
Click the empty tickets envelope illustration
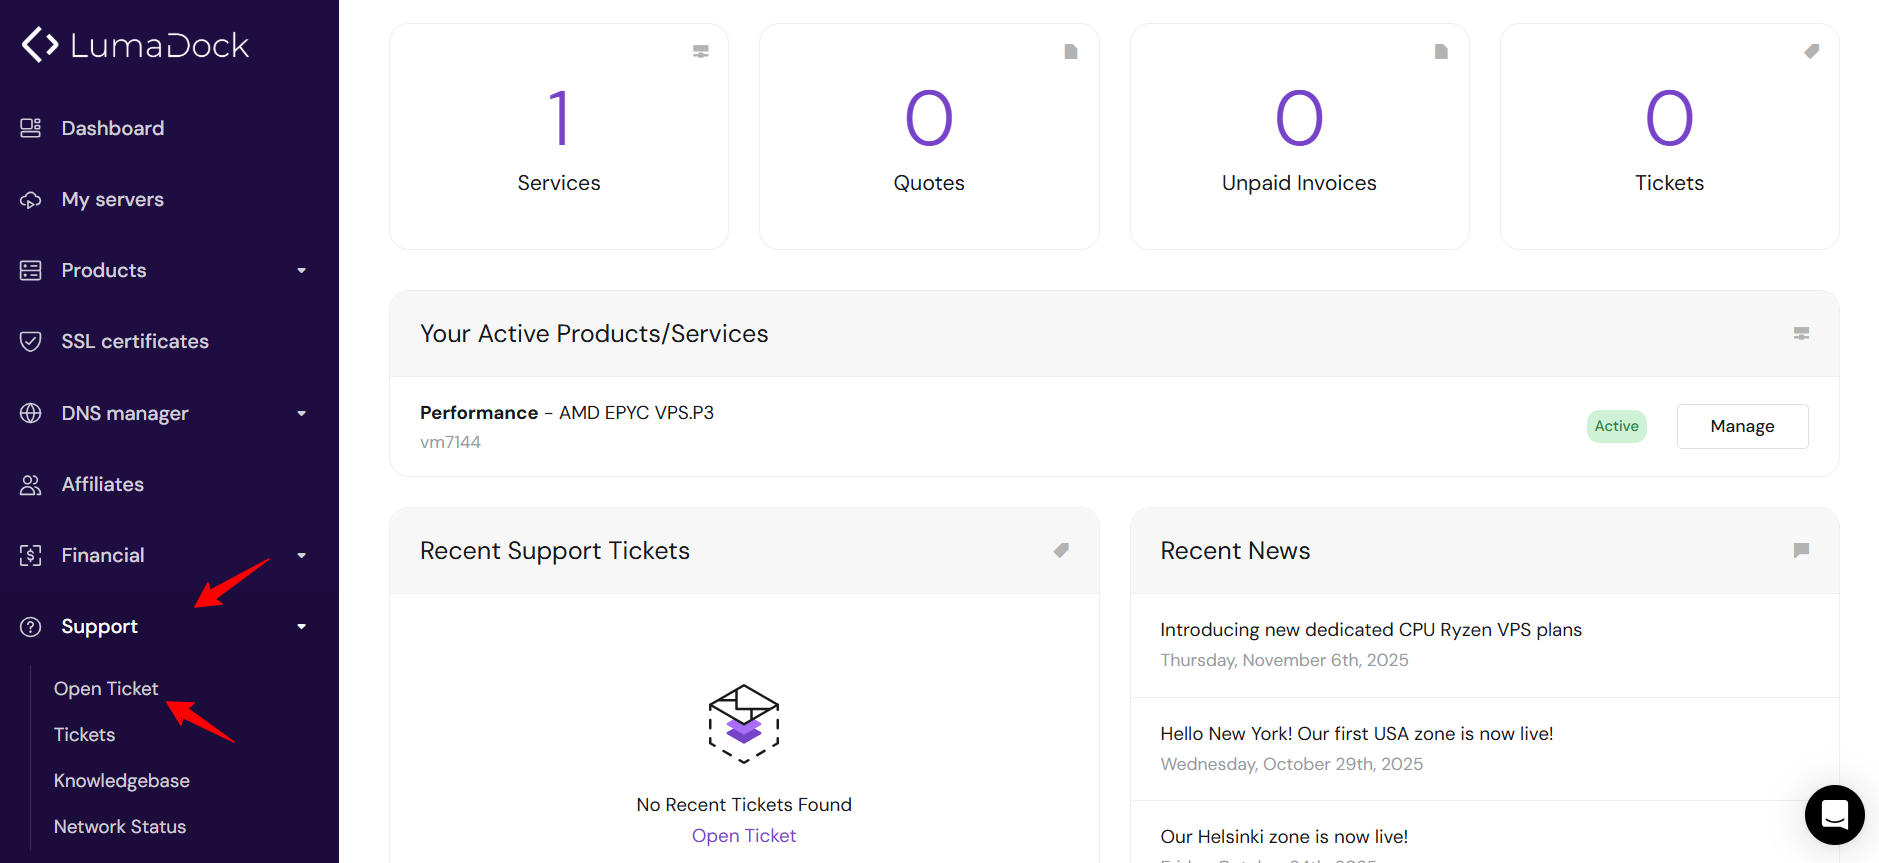point(744,723)
